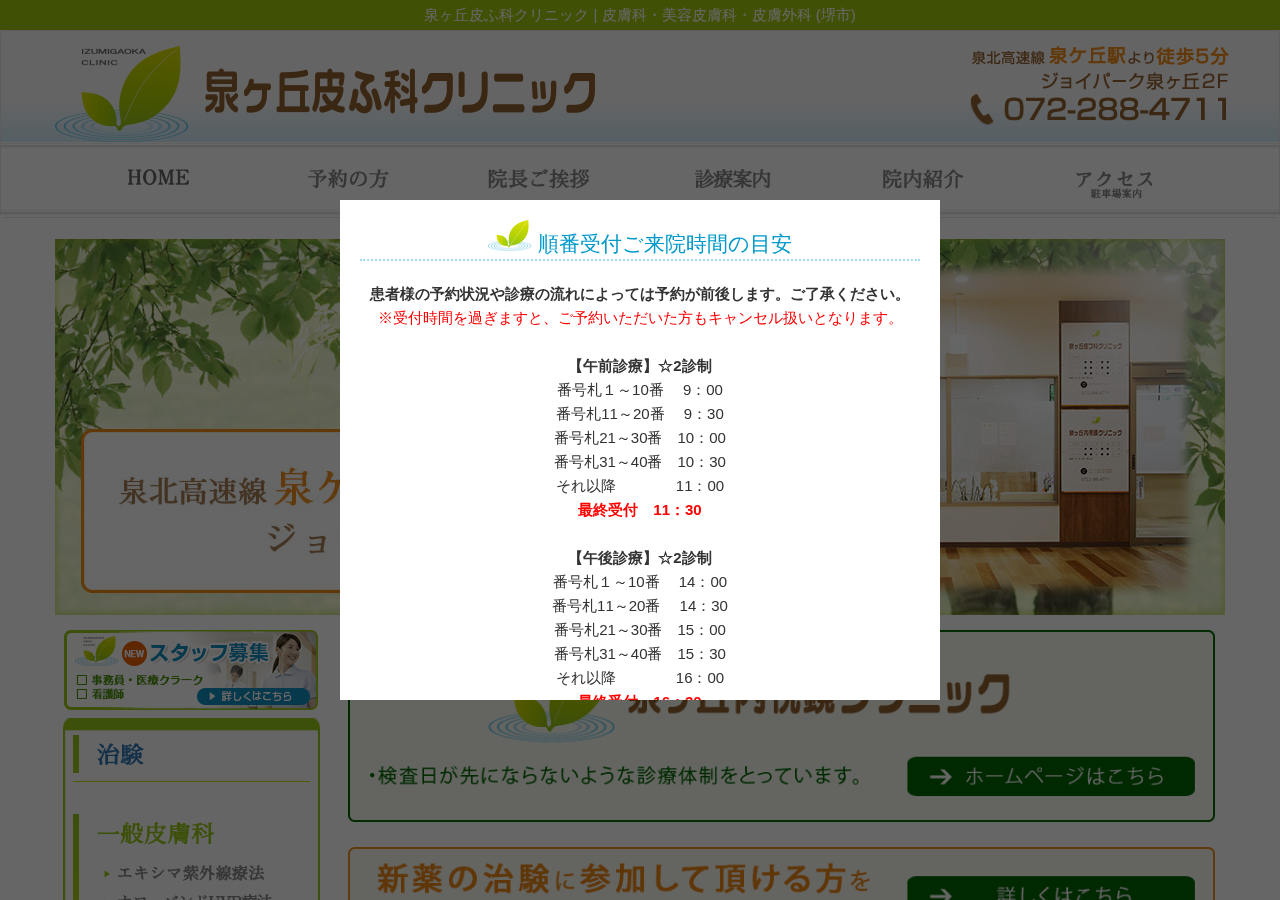1280x900 pixels.
Task: Click the 【午前診療】☆2診制 heading
Action: point(640,366)
